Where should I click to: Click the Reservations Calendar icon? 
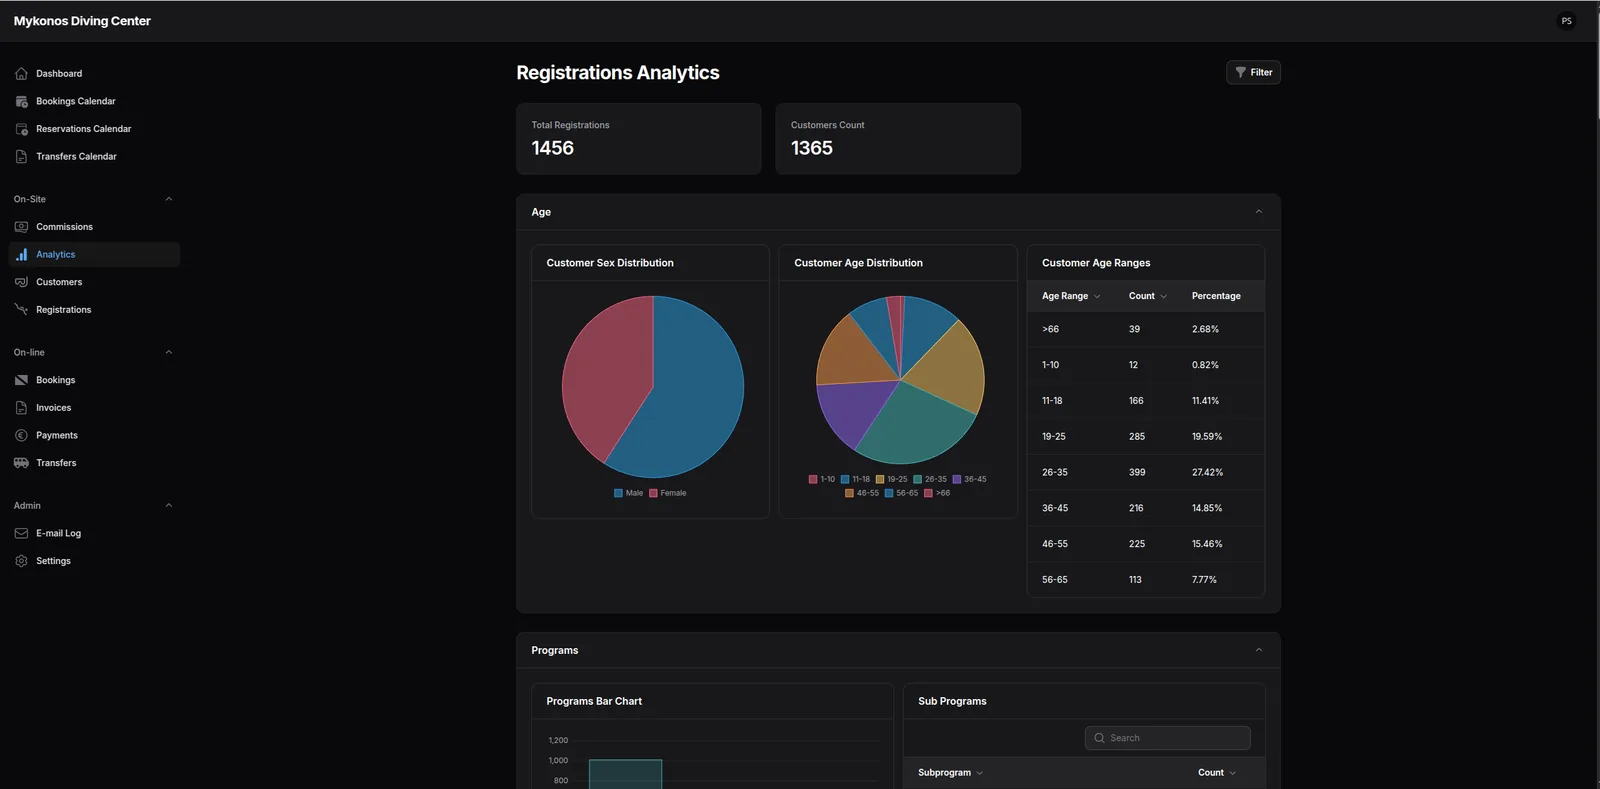point(21,129)
